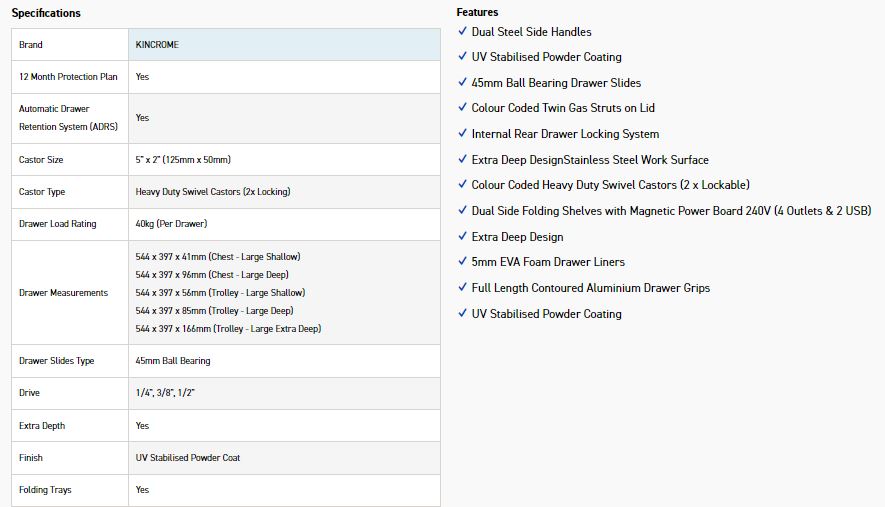Click the checkmark beside 5mm EVA Foam Drawer Liners
Viewport: 885px width, 507px height.
tap(462, 262)
